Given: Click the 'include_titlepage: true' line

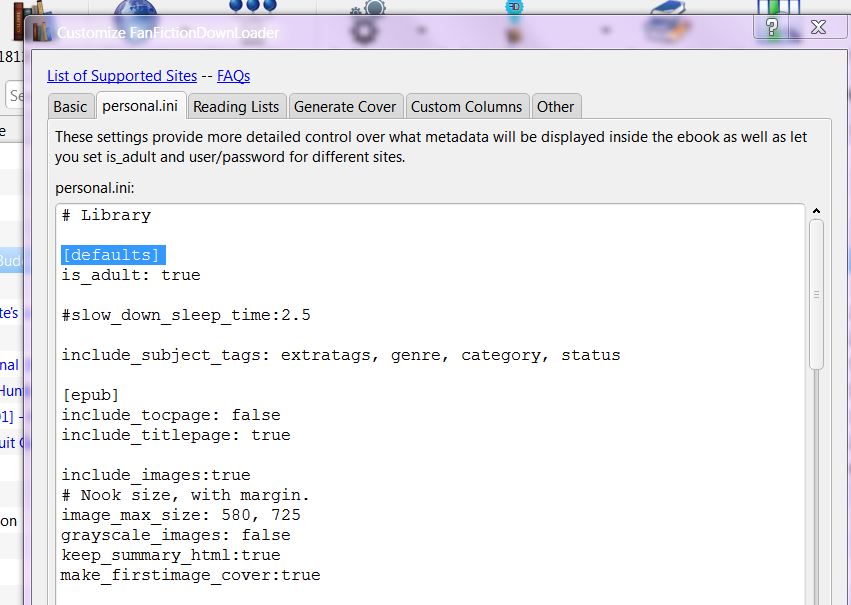Looking at the screenshot, I should 175,435.
